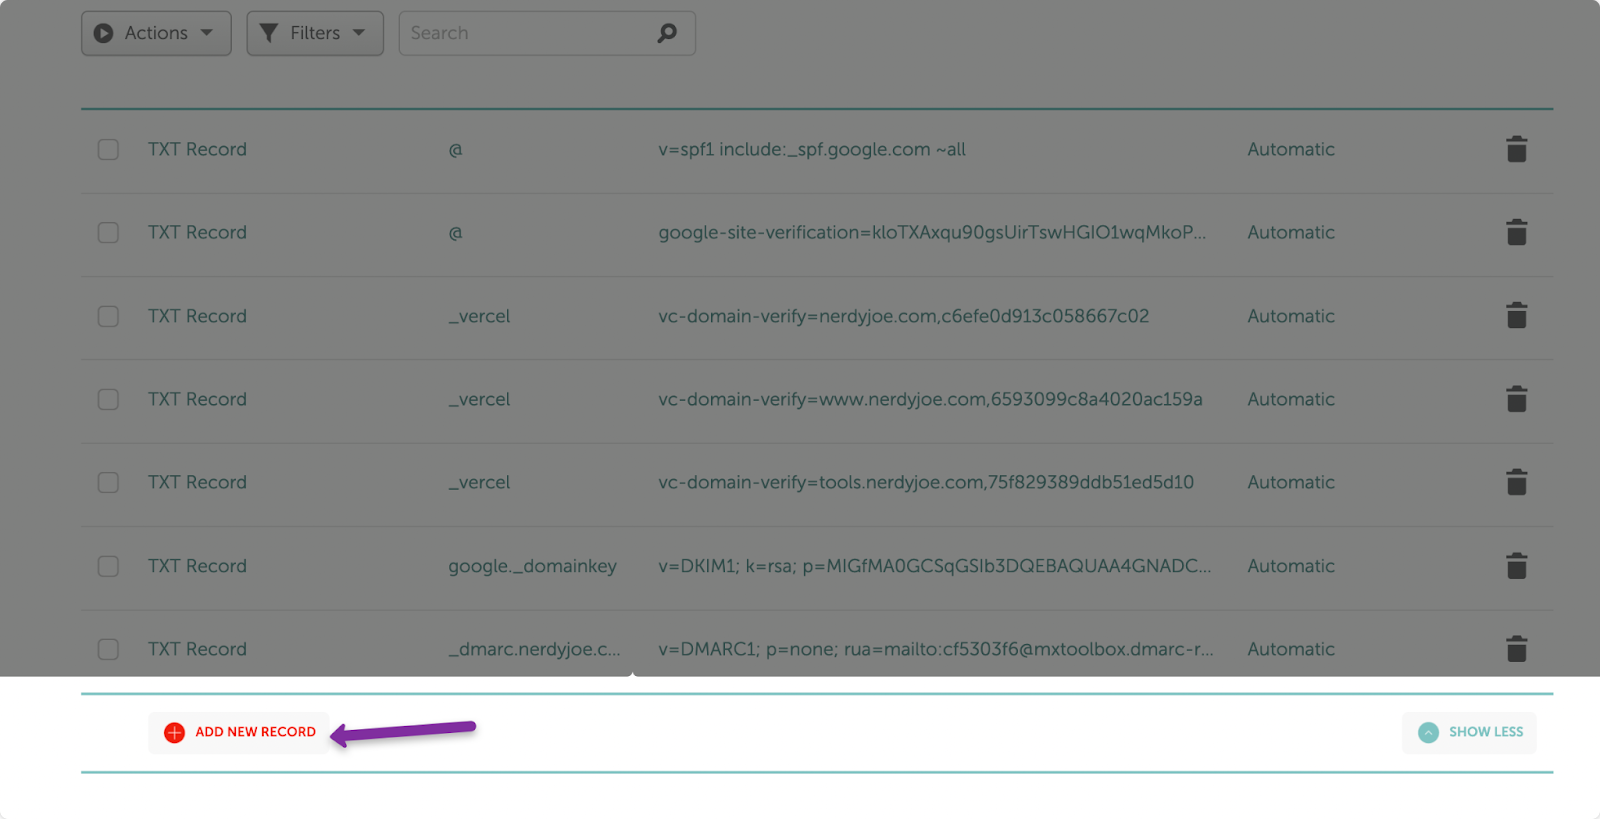Open Automatic TTL for DMARC1 record
Screen dimensions: 1600x819
1290,649
